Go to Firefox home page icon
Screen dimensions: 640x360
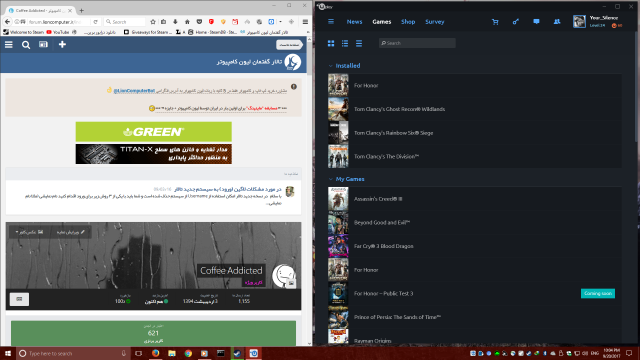click(x=187, y=22)
